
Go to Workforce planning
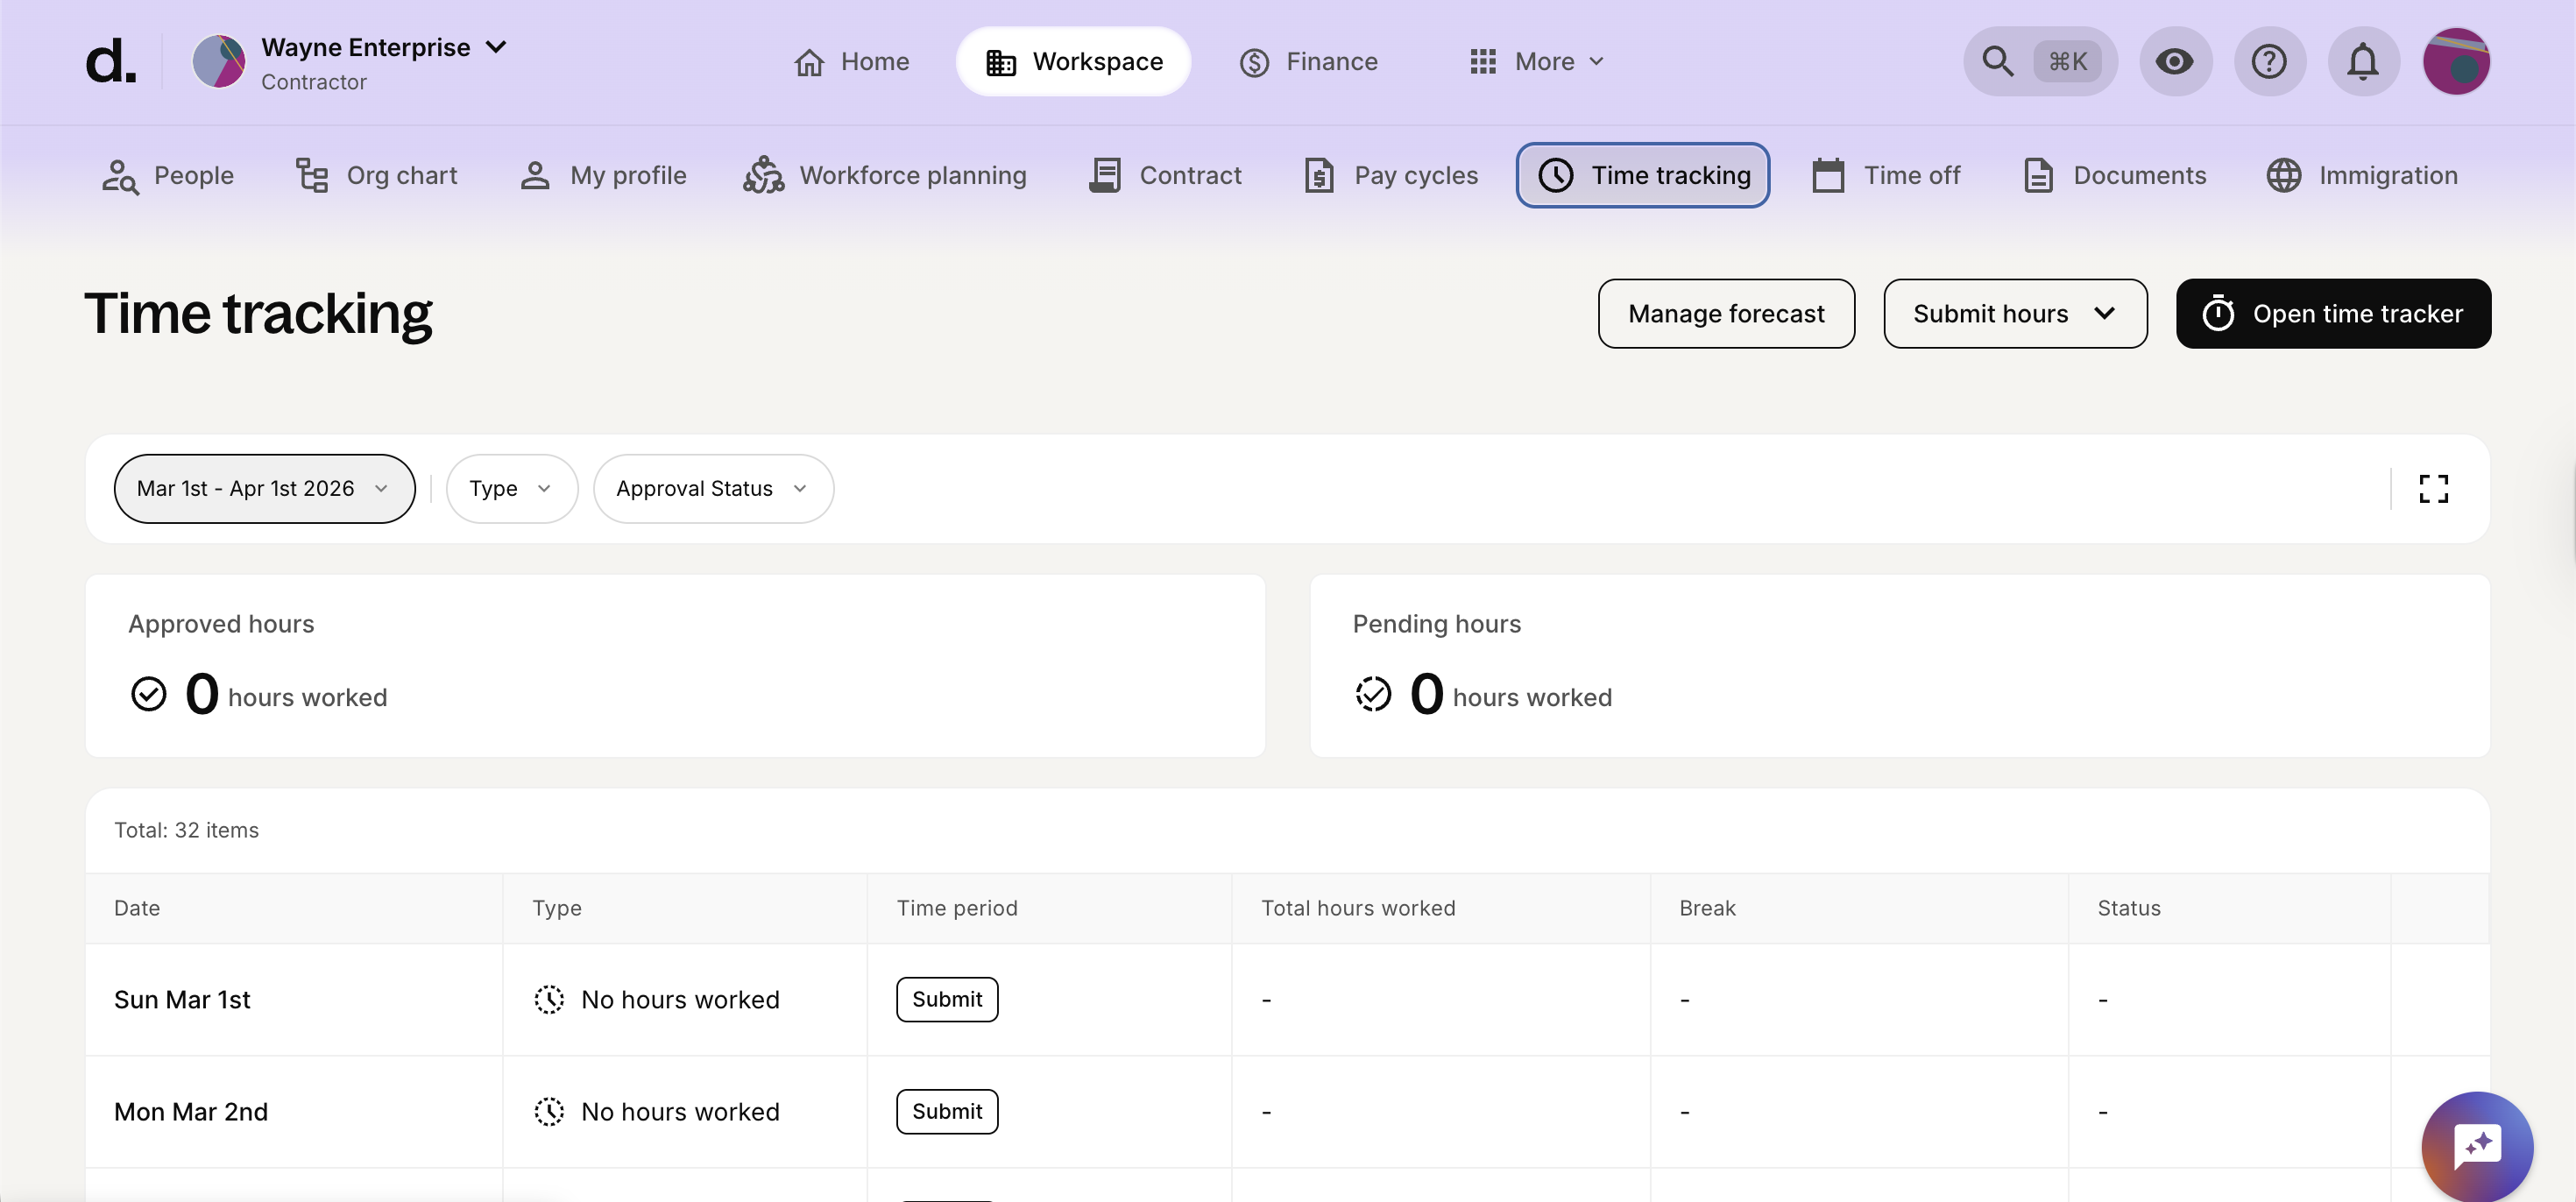(x=885, y=175)
